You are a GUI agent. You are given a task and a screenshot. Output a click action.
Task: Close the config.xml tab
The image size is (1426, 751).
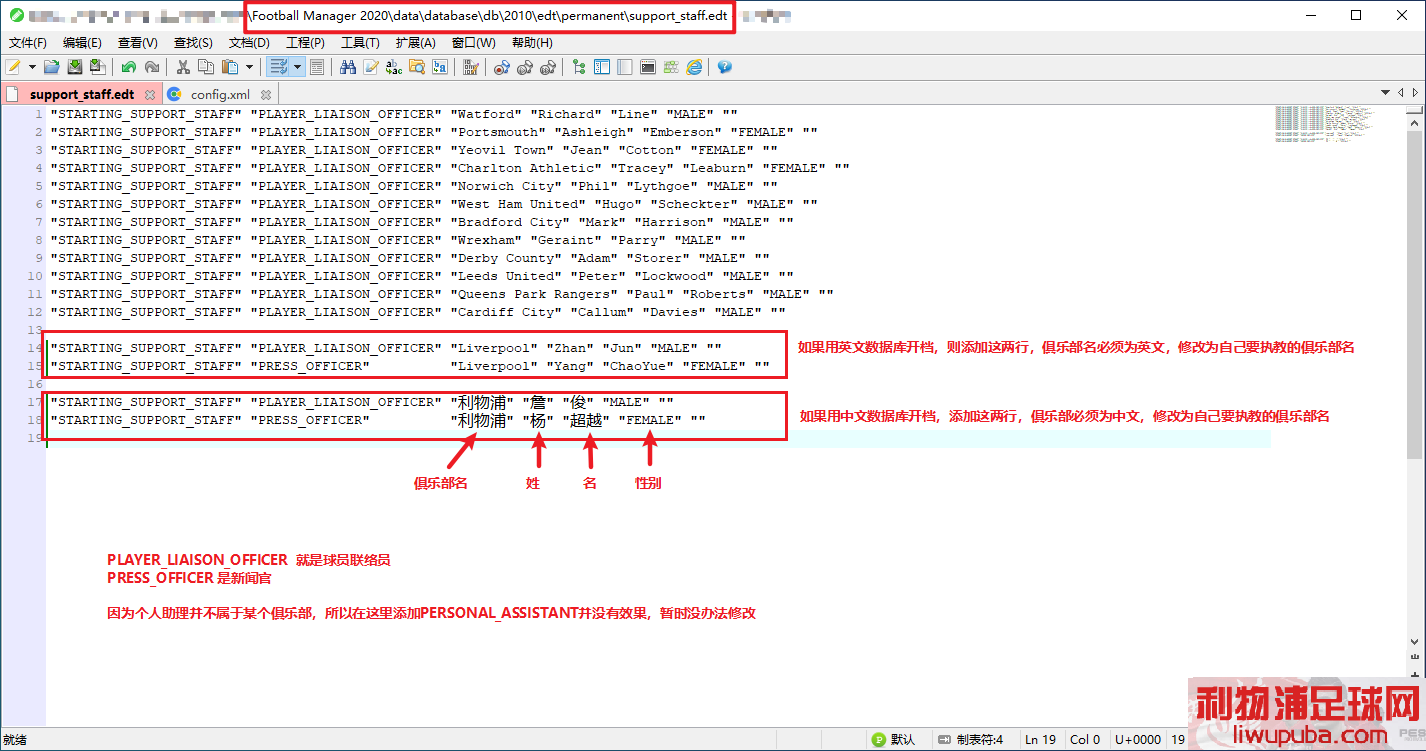(266, 95)
